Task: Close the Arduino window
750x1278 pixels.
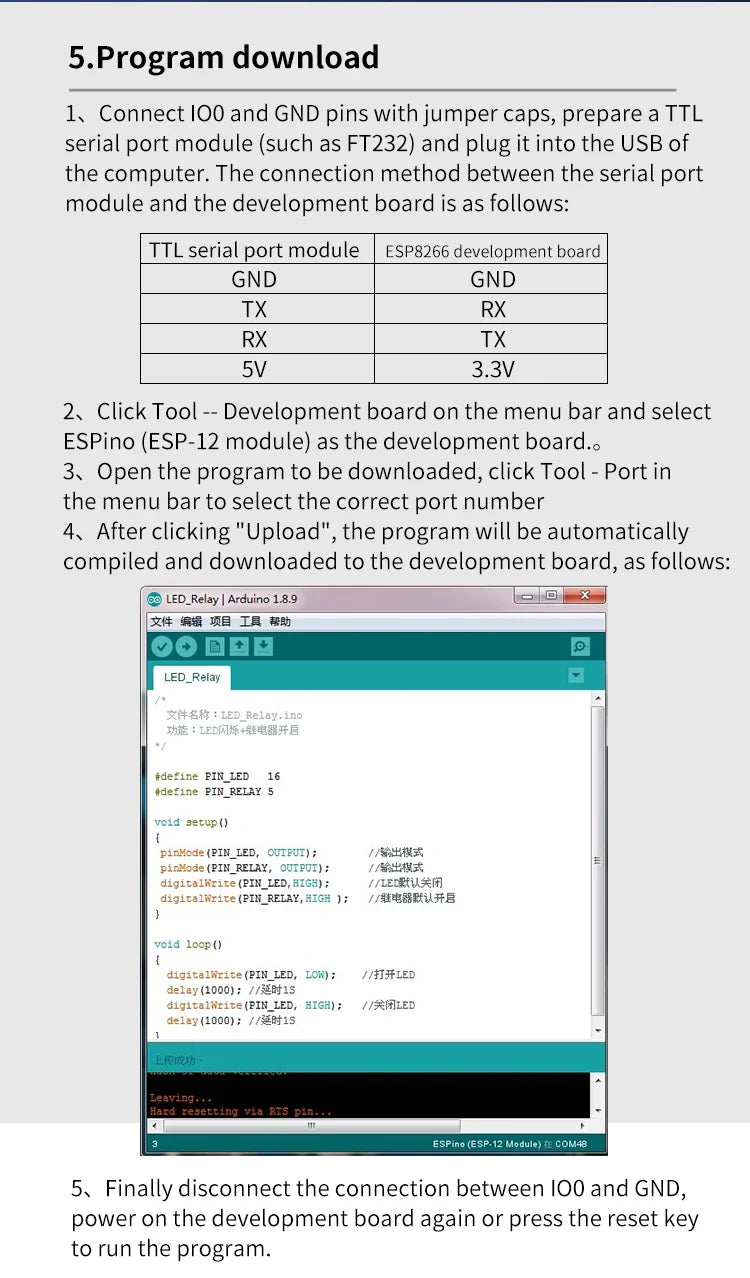Action: click(584, 596)
